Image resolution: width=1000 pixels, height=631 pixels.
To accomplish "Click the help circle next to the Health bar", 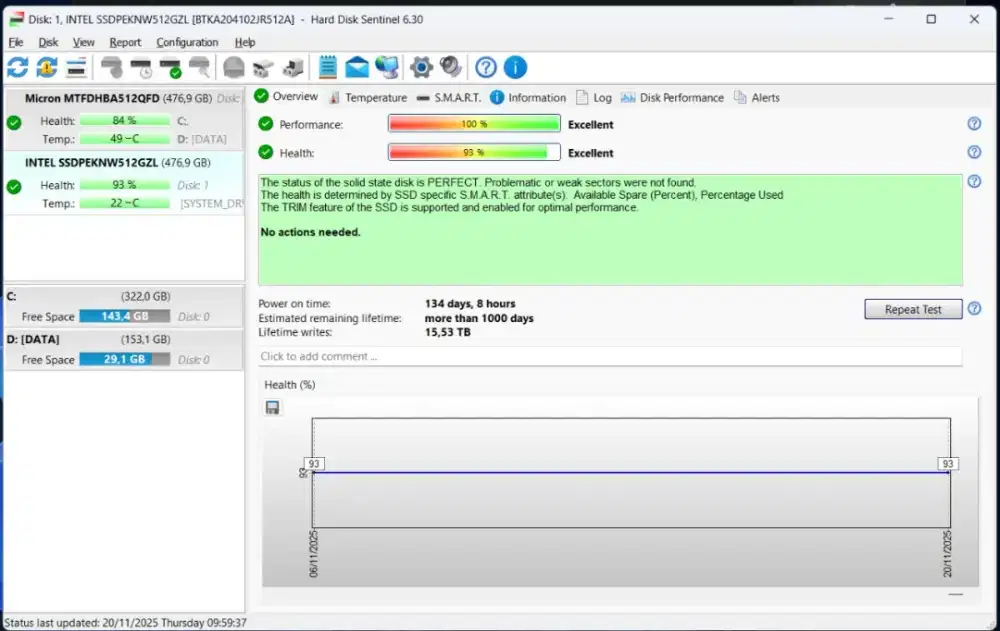I will coord(974,152).
